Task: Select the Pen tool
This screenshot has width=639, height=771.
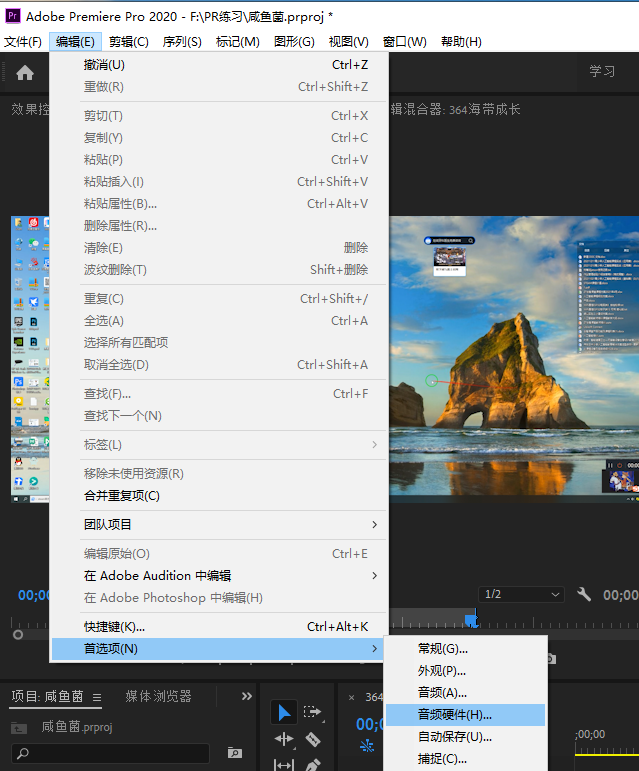Action: click(313, 765)
